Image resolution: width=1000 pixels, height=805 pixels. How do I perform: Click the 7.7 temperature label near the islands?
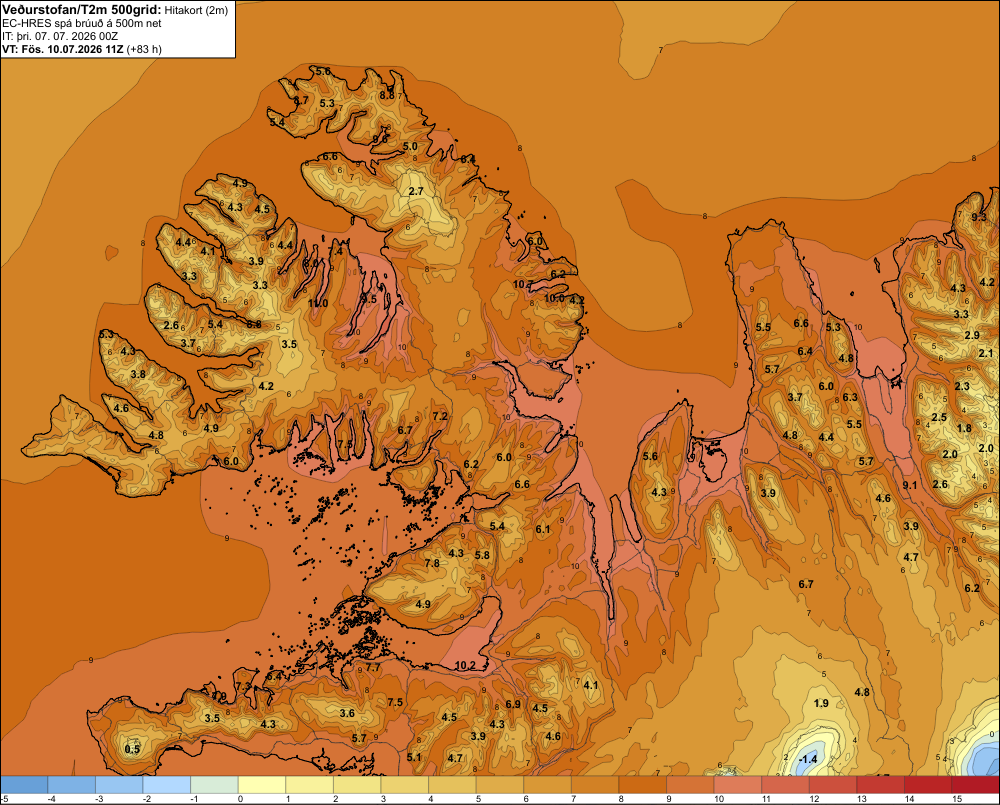[372, 668]
